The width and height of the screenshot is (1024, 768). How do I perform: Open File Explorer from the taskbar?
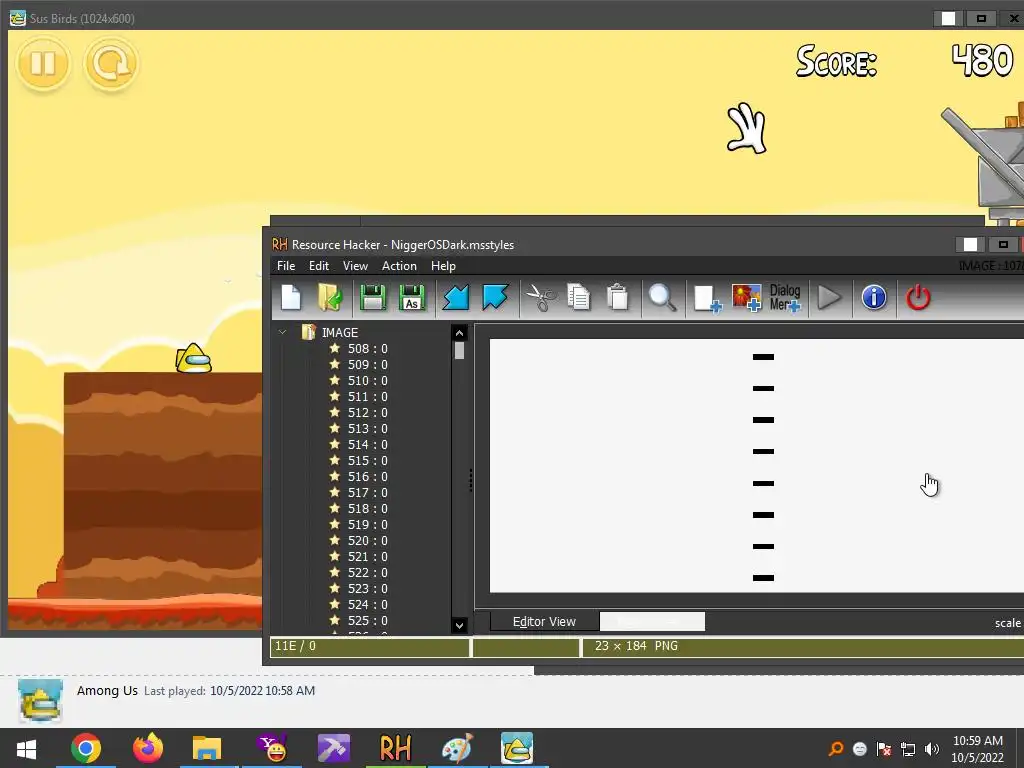coord(207,748)
